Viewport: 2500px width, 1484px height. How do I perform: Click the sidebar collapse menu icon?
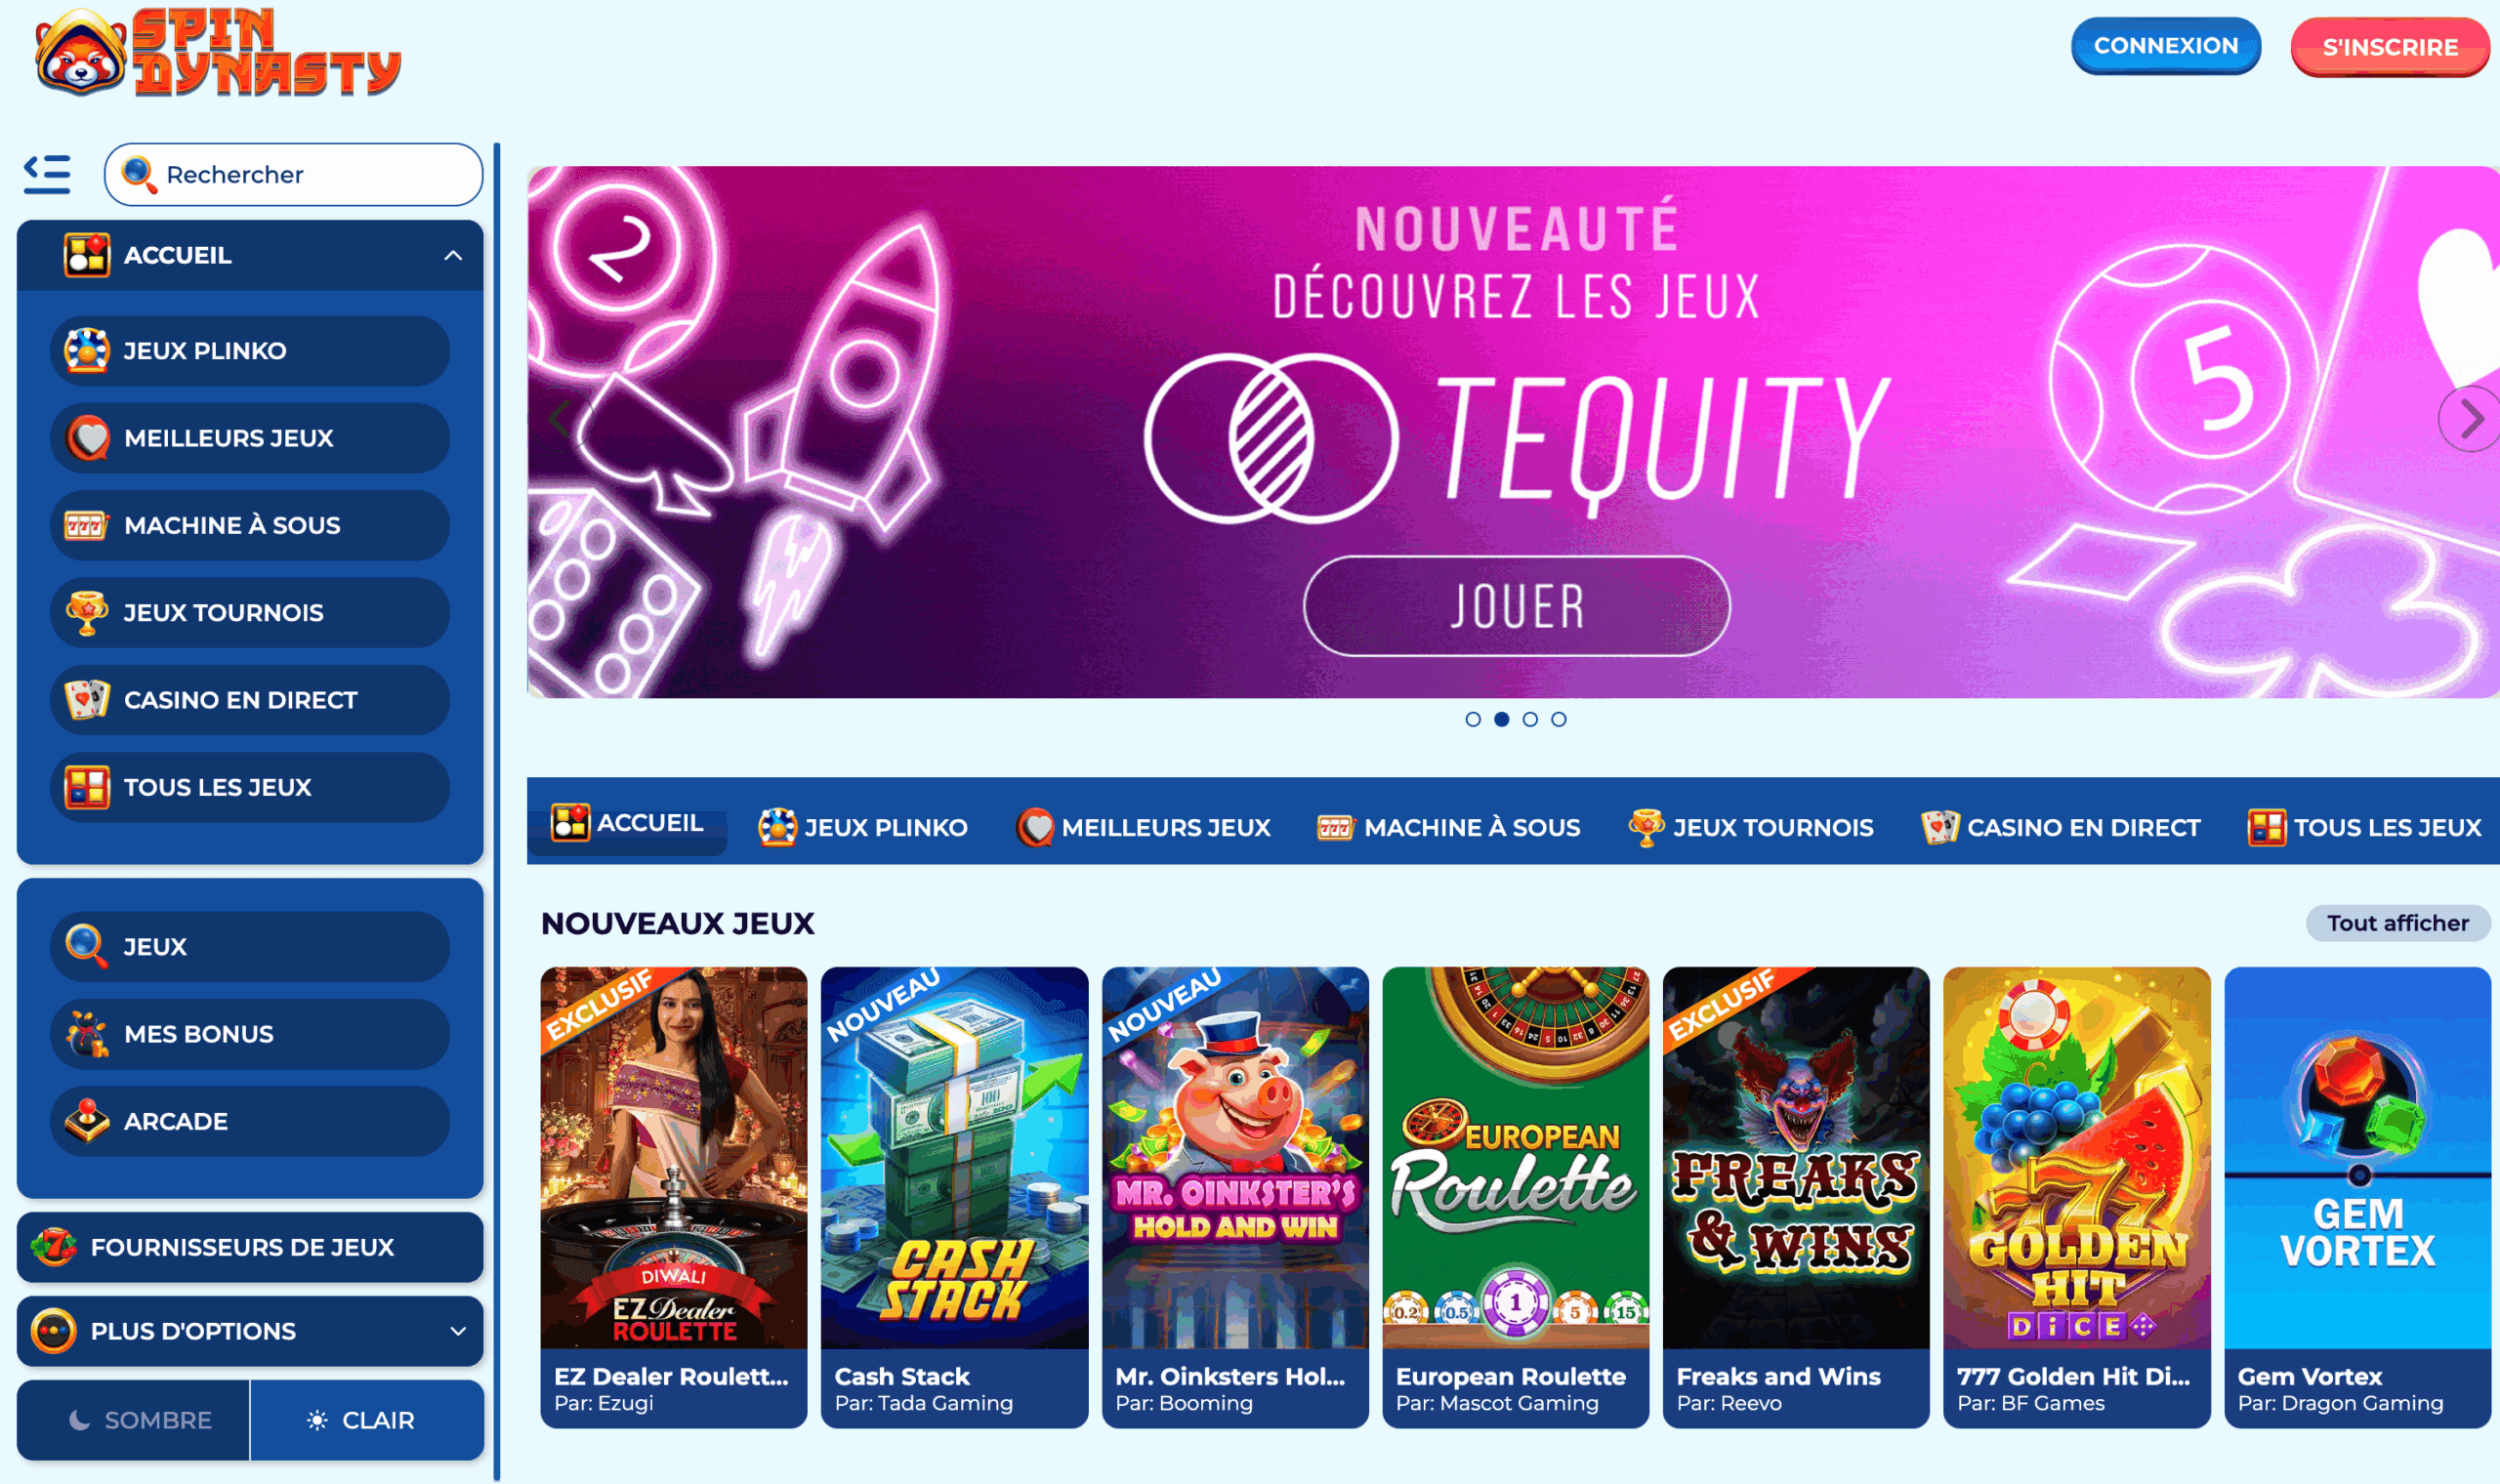(x=47, y=174)
